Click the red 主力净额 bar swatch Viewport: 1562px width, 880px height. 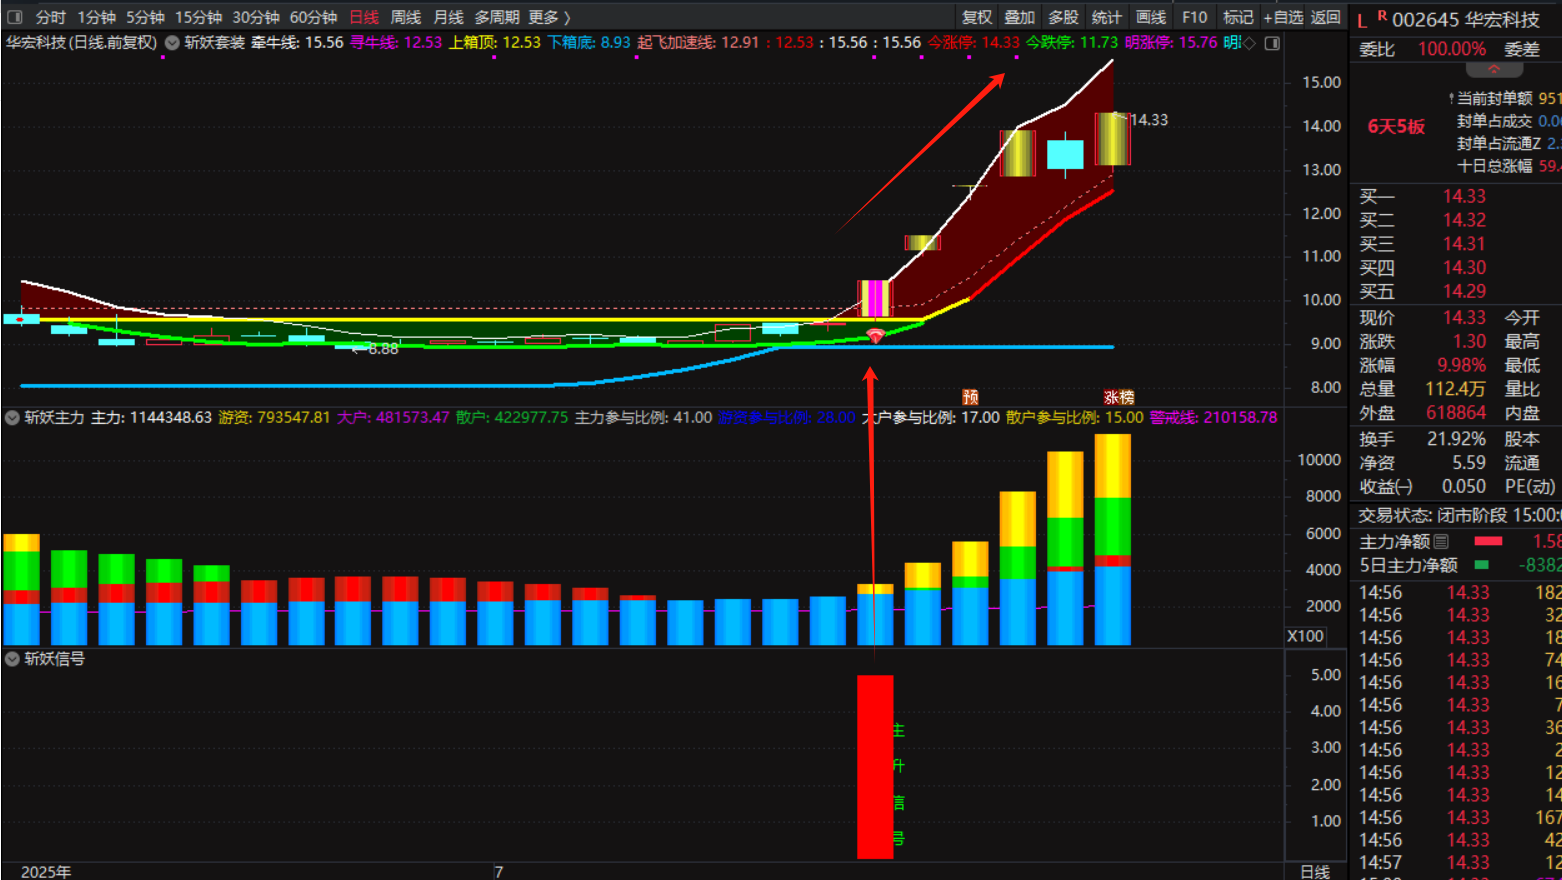tap(1488, 541)
